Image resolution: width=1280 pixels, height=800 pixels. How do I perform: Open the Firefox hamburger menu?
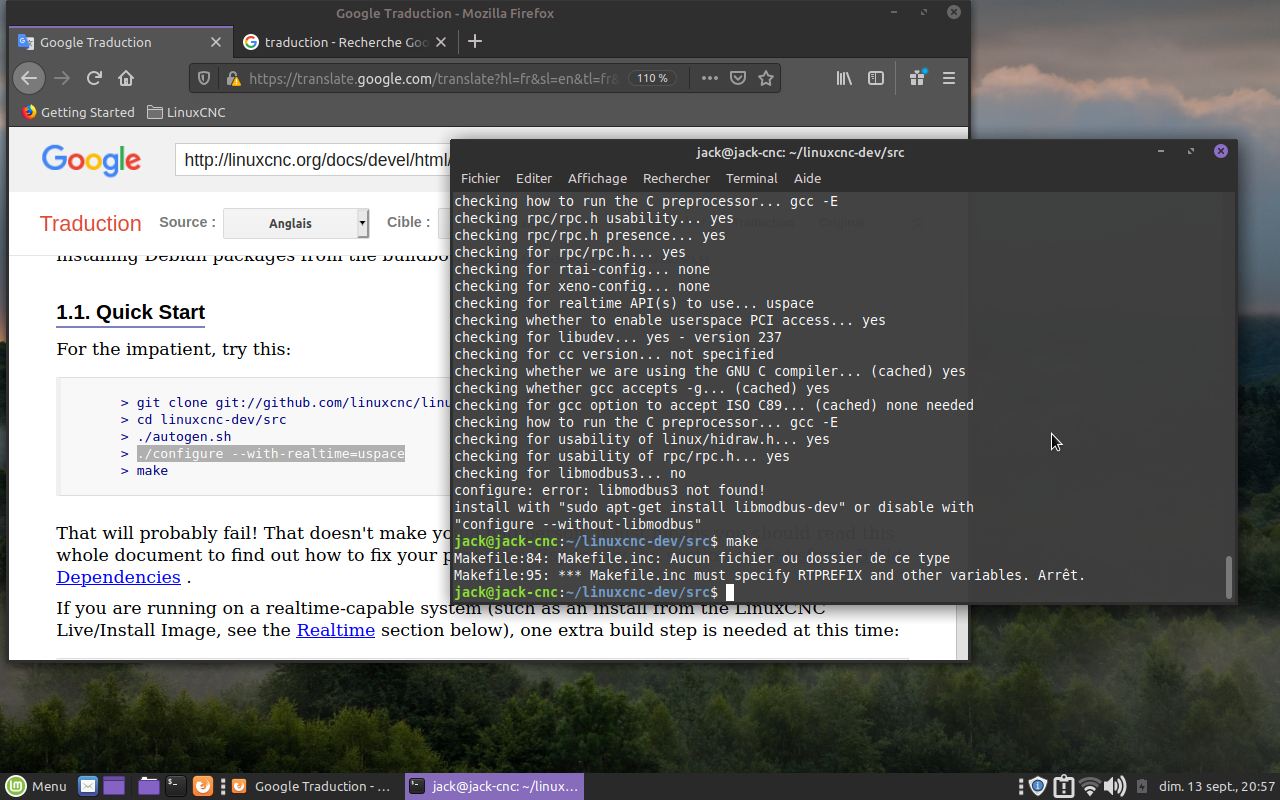(x=949, y=78)
